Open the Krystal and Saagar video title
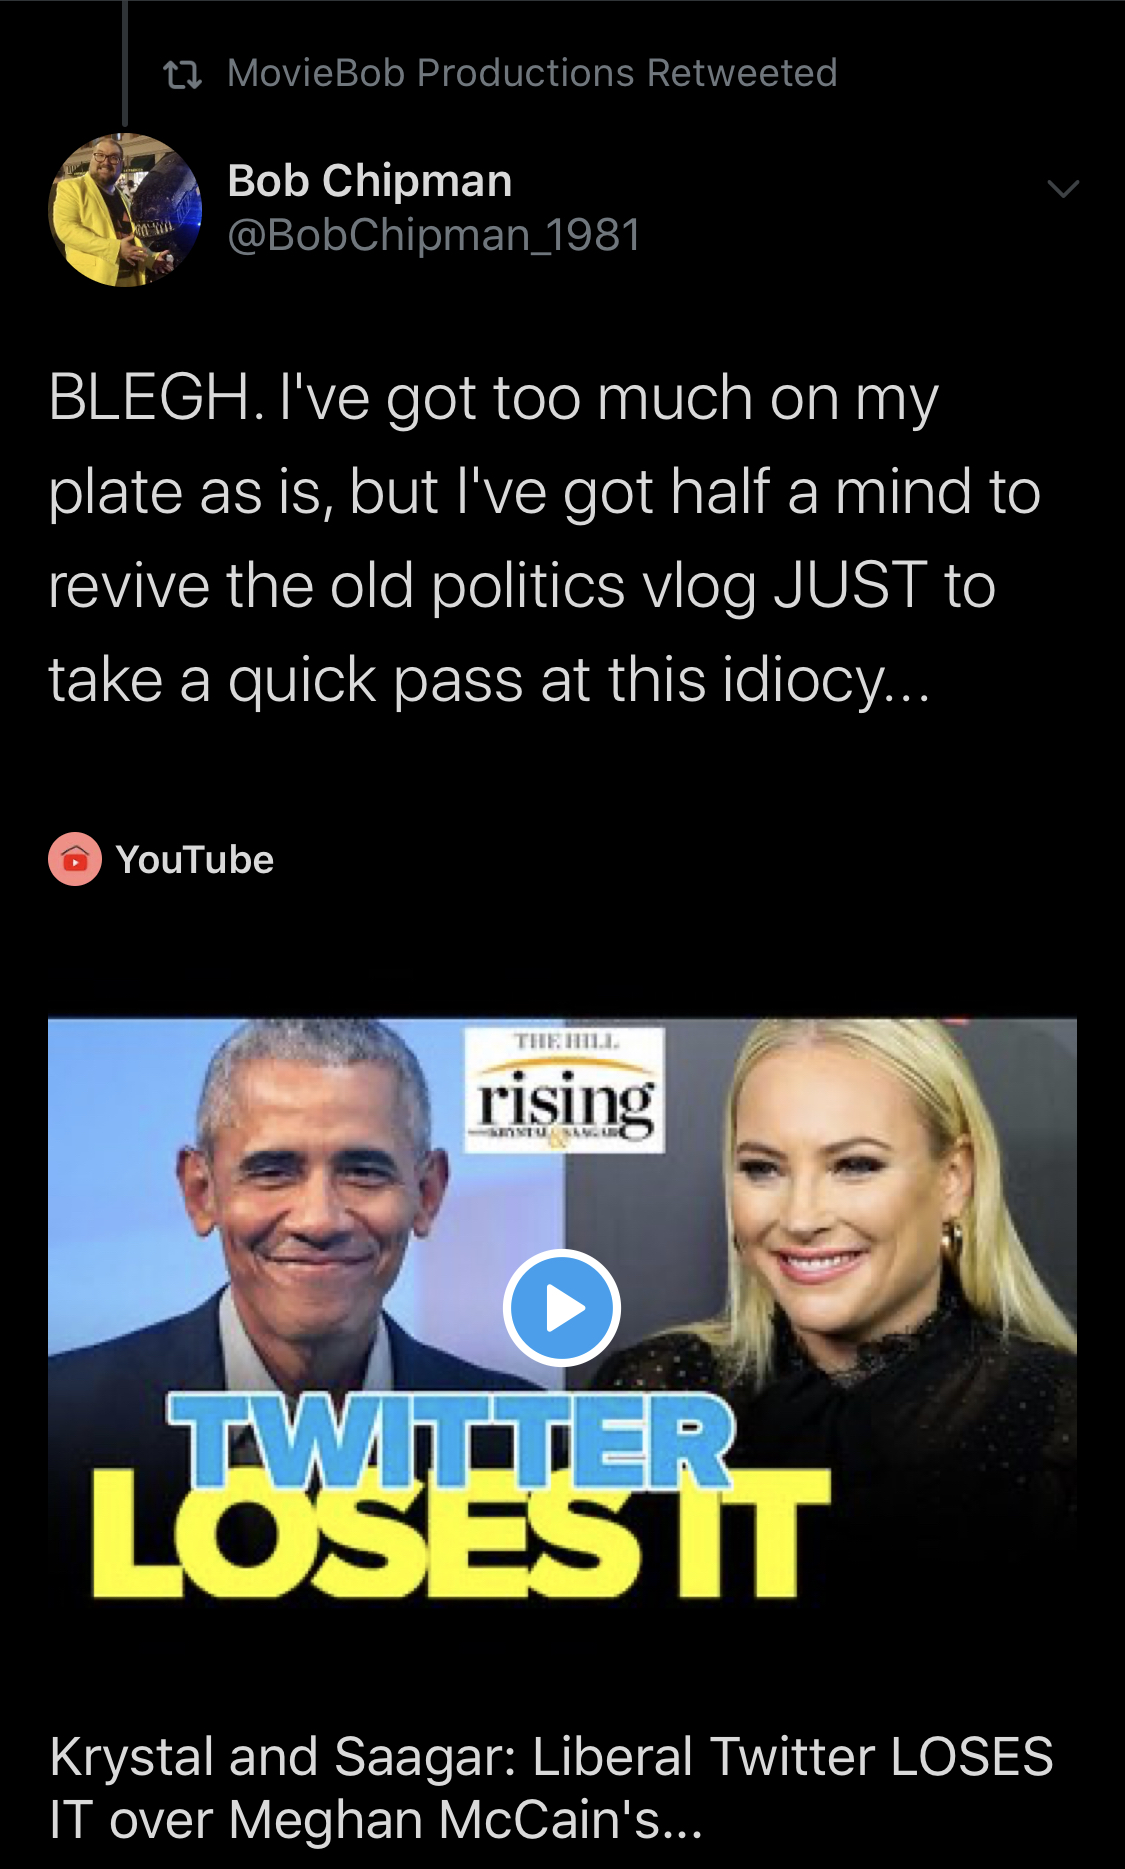 point(551,1787)
